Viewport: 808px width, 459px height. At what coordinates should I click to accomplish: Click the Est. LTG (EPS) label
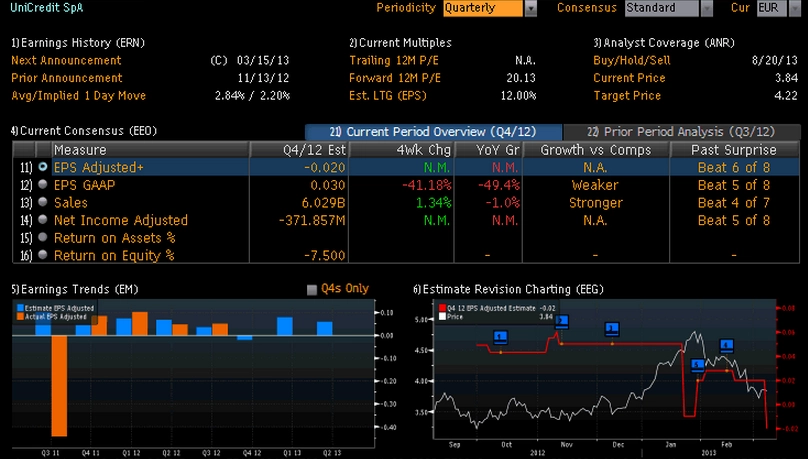(388, 95)
